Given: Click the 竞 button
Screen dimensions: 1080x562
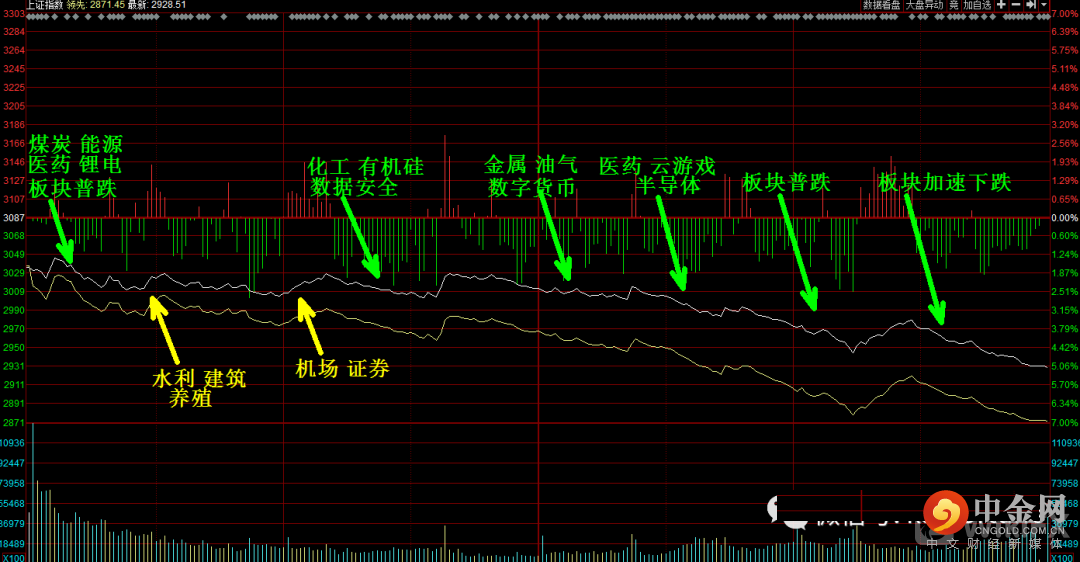Looking at the screenshot, I should click(954, 5).
